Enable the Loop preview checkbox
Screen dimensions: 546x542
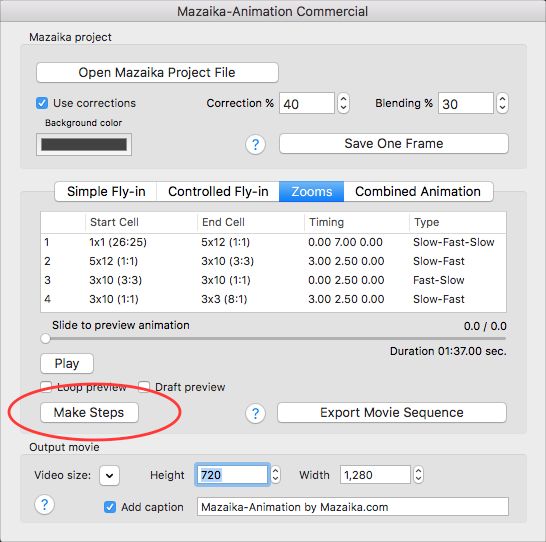[46, 387]
